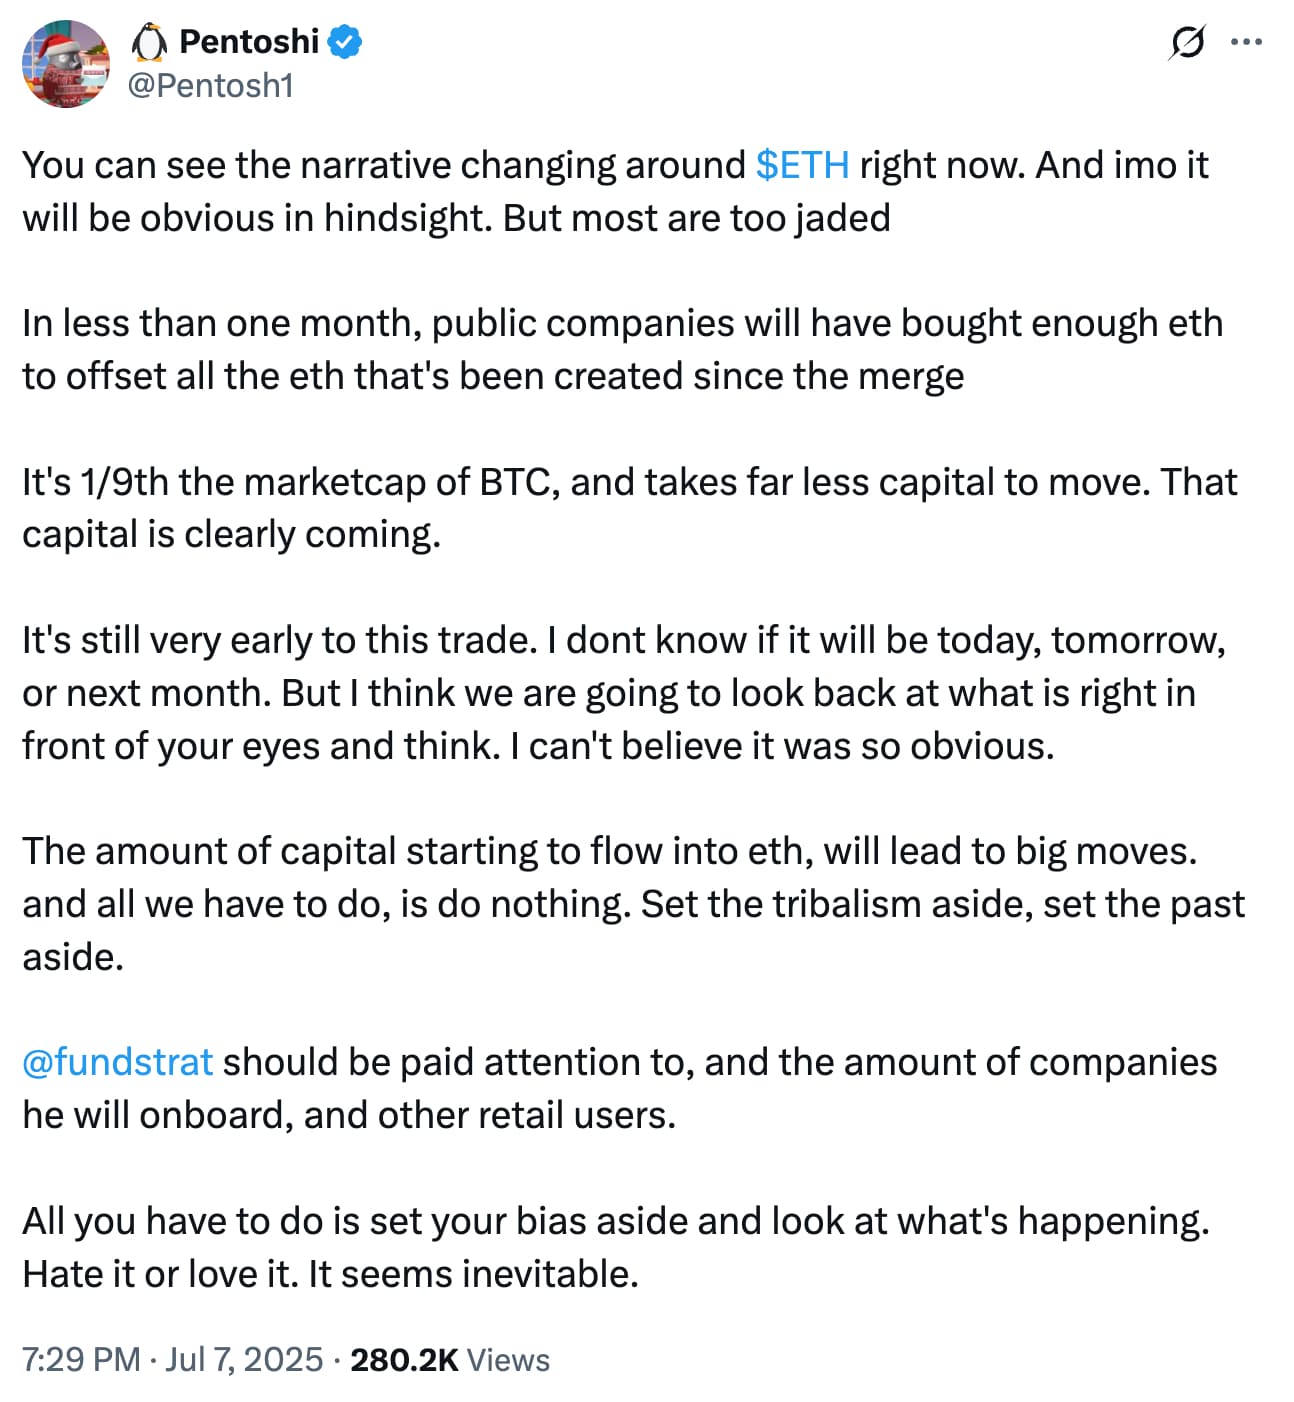The width and height of the screenshot is (1294, 1402).
Task: Open Pentoshi's profile picture
Action: point(66,63)
